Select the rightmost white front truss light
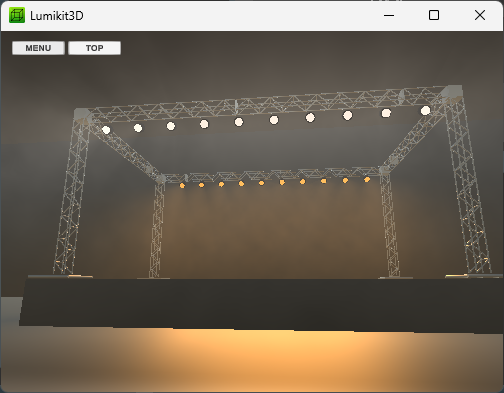The image size is (504, 393). [x=425, y=110]
